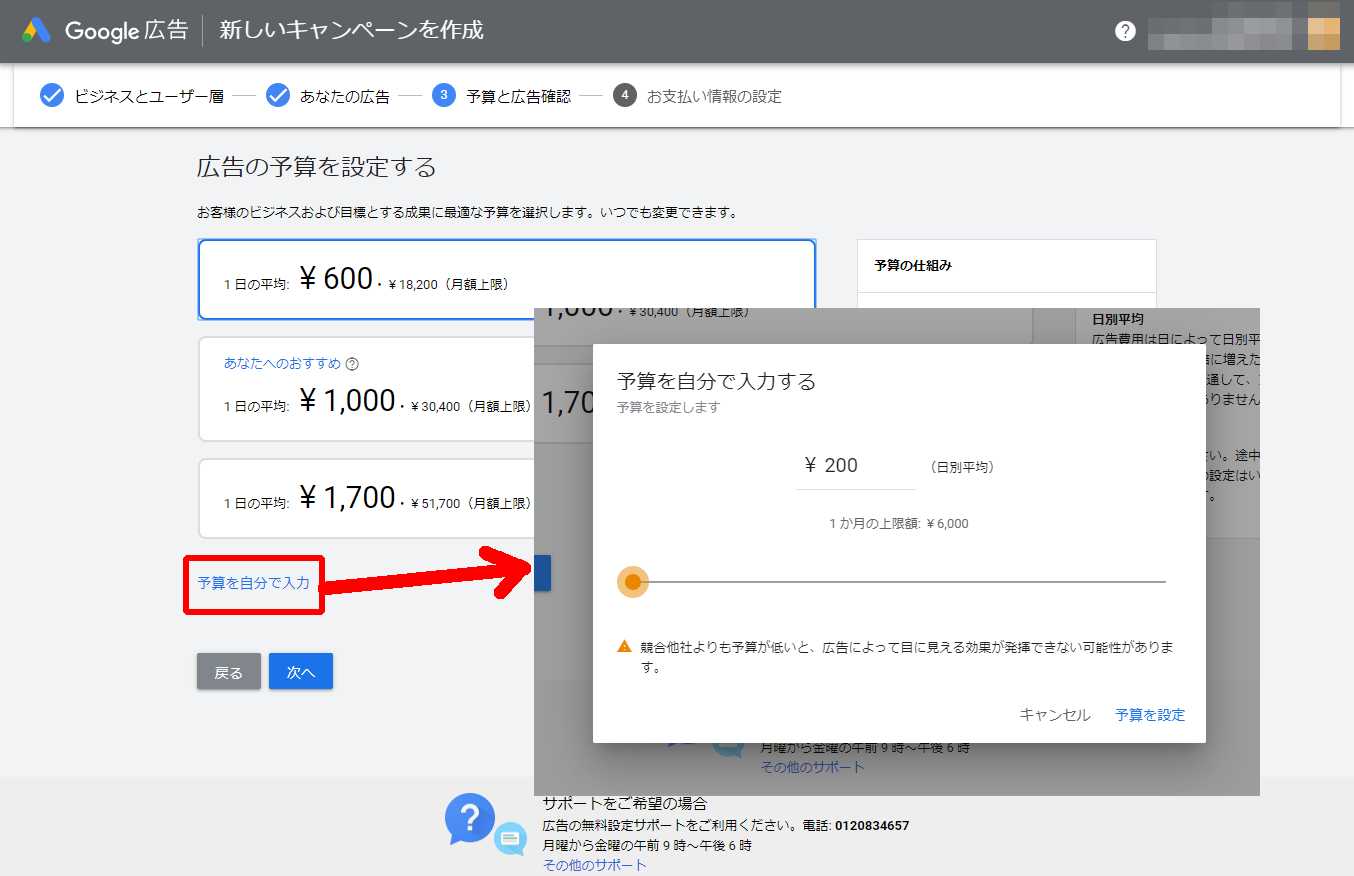Image resolution: width=1354 pixels, height=876 pixels.
Task: Go to 予算と広告確認 step
Action: pyautogui.click(x=518, y=96)
